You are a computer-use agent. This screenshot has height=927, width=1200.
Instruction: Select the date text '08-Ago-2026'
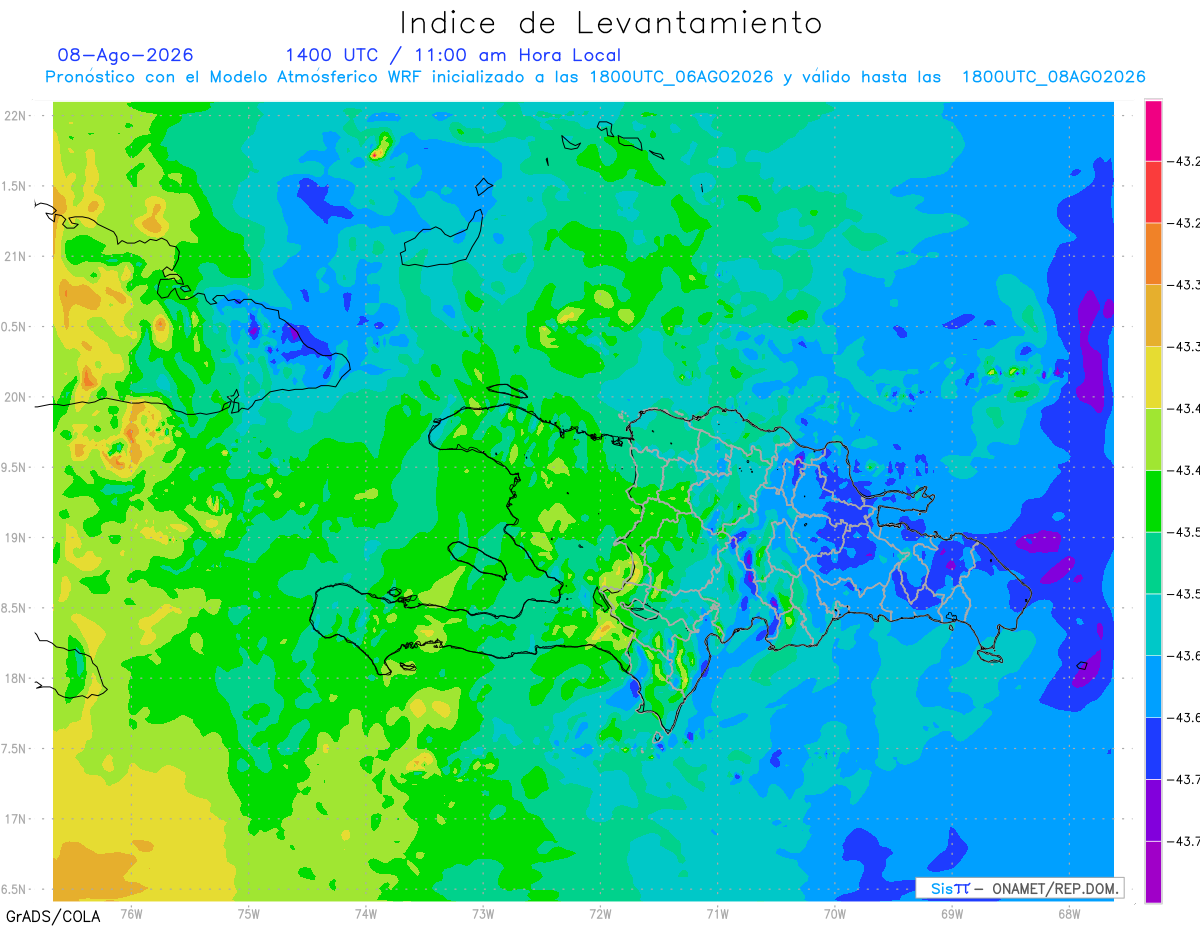click(126, 55)
